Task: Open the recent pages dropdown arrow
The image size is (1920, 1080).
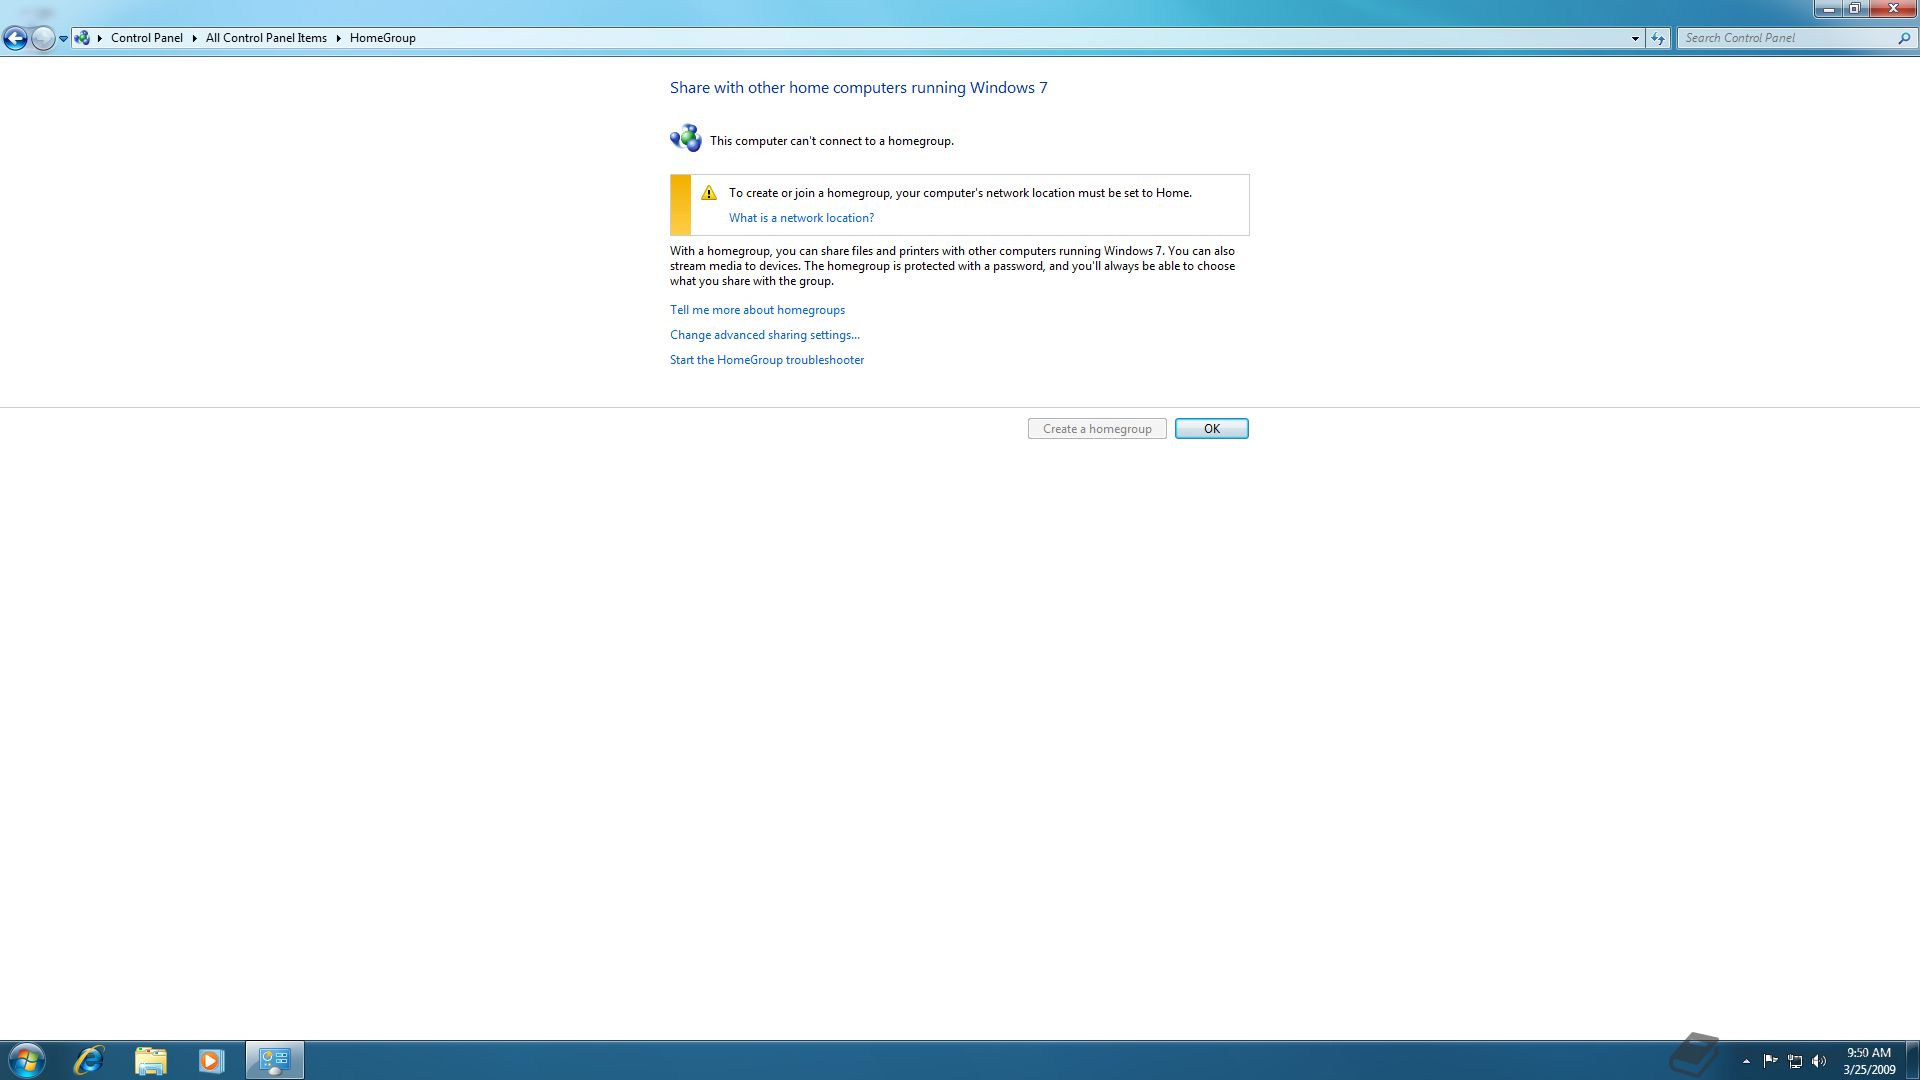Action: point(63,39)
